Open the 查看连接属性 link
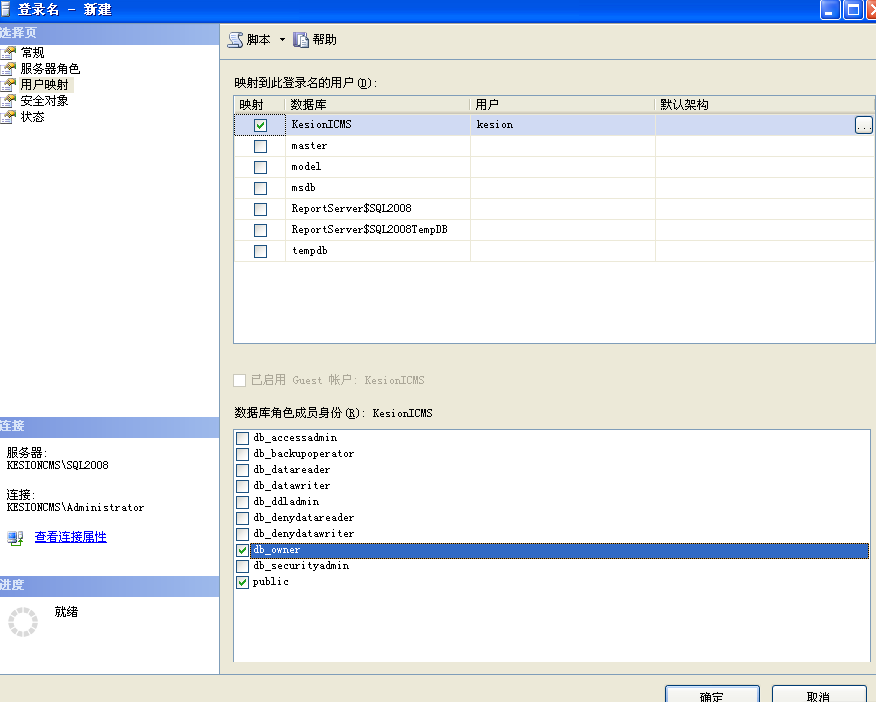The image size is (876, 702). [x=68, y=537]
